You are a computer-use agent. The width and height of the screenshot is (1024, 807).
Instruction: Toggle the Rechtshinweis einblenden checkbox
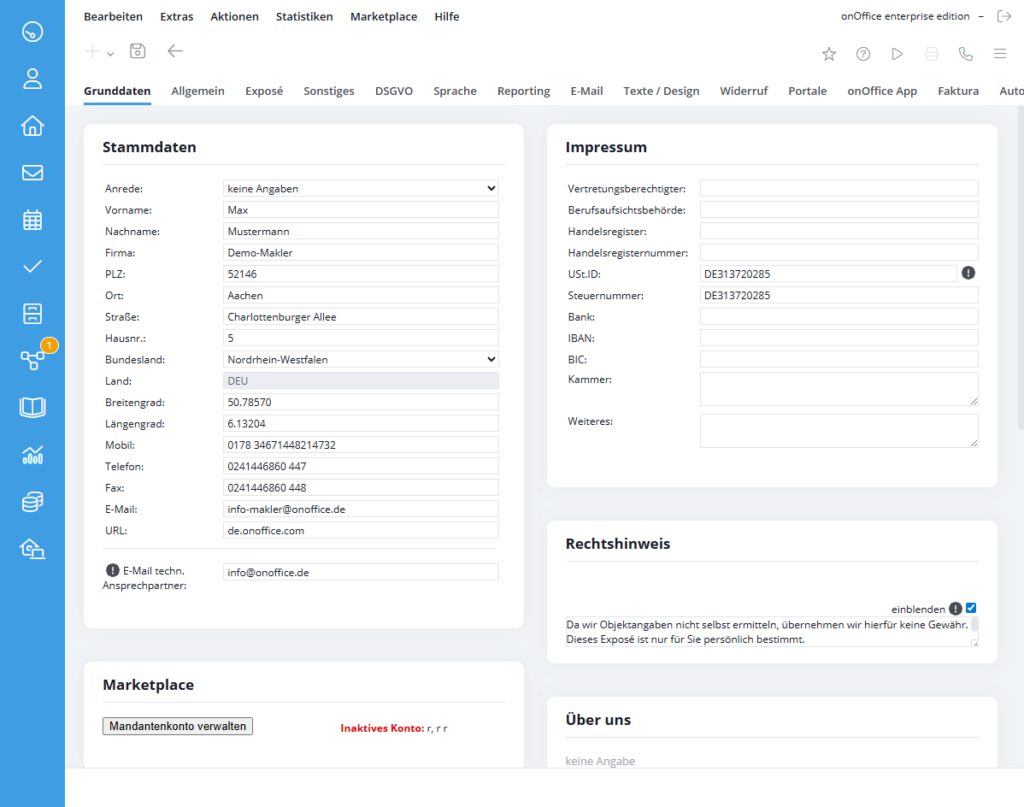[971, 608]
